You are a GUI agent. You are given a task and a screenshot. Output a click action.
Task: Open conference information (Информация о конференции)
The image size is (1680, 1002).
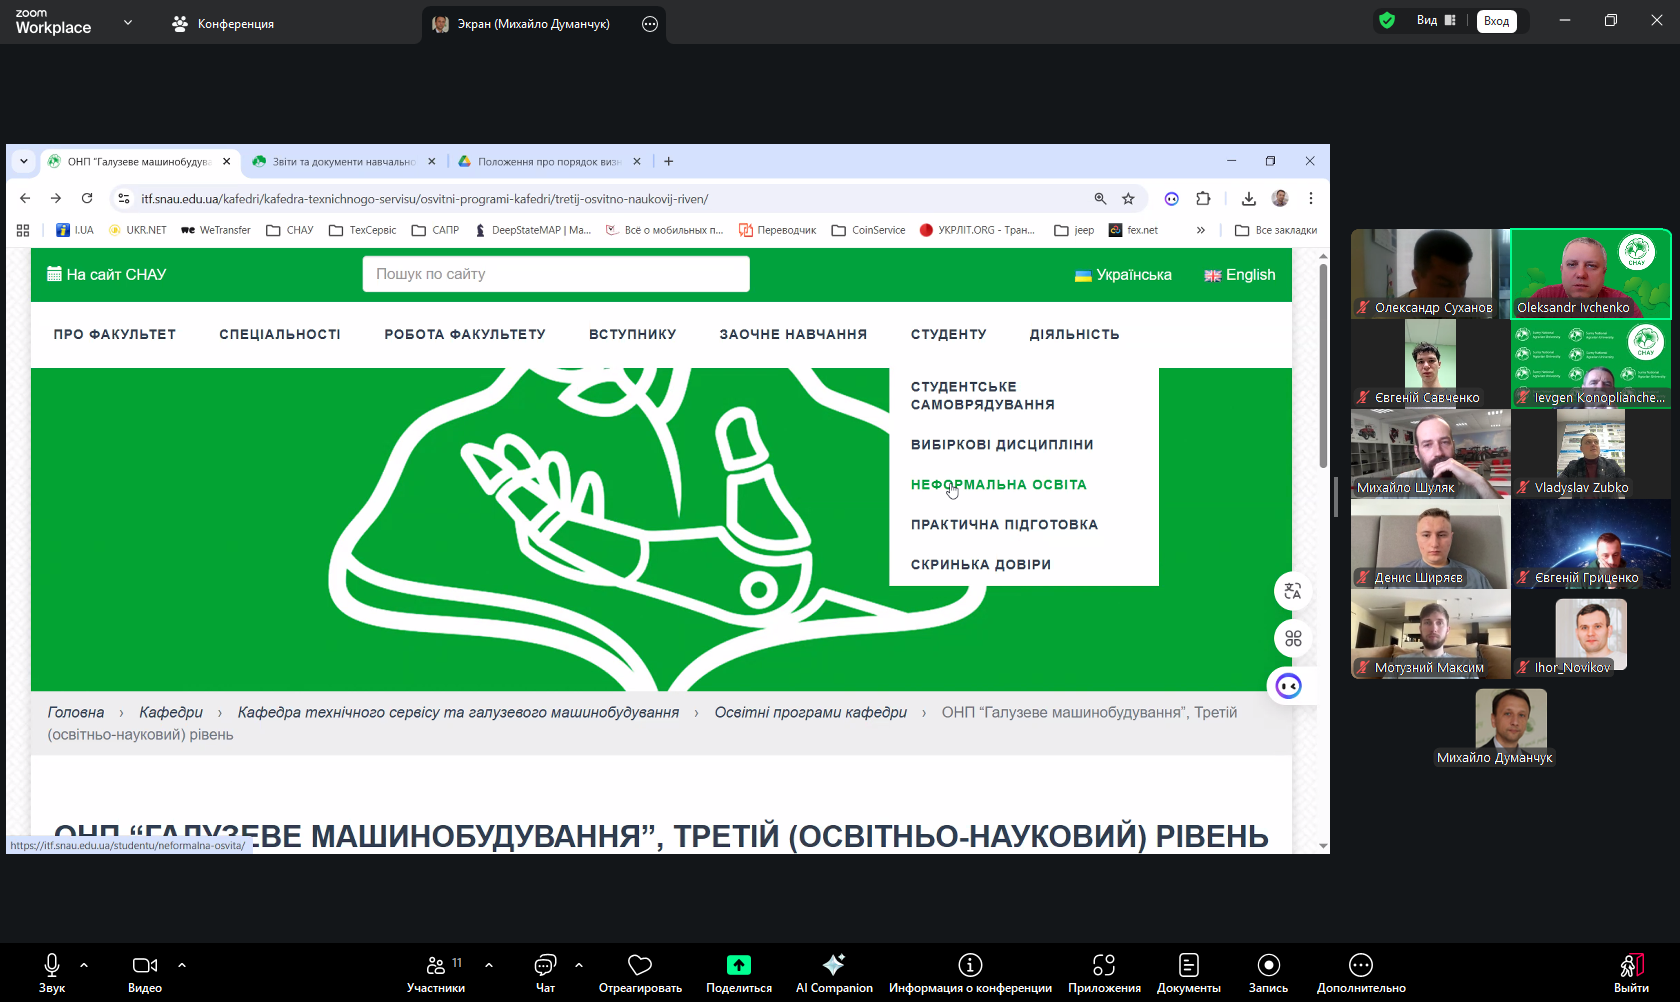970,965
